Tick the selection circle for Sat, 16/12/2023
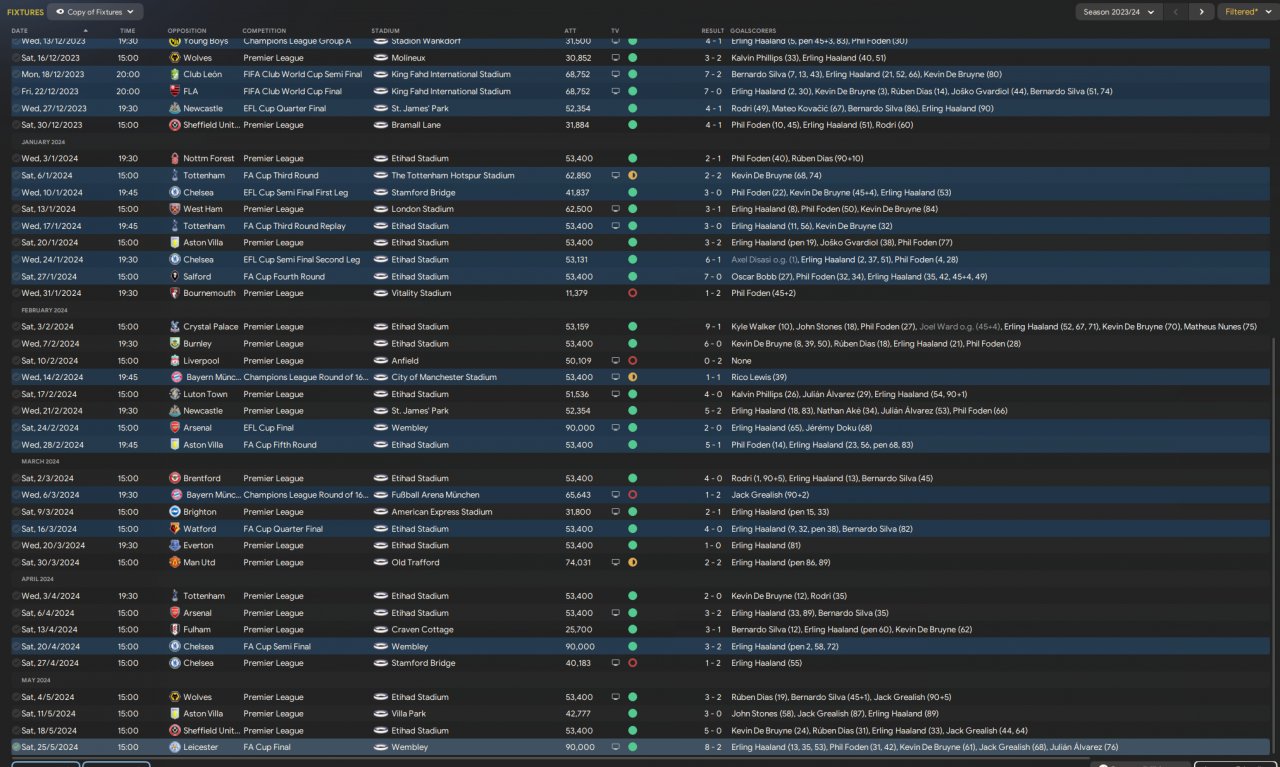 click(x=16, y=58)
